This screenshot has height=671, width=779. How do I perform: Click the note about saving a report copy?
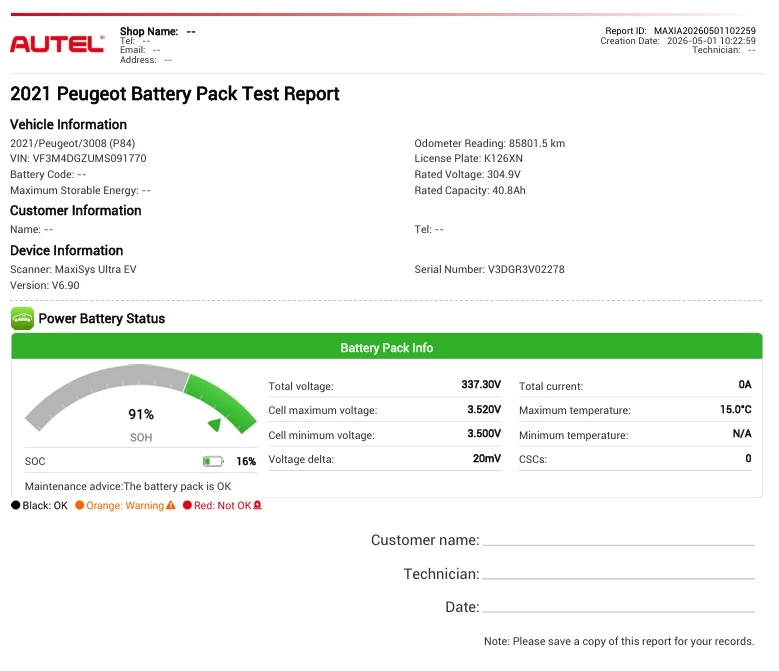click(619, 641)
